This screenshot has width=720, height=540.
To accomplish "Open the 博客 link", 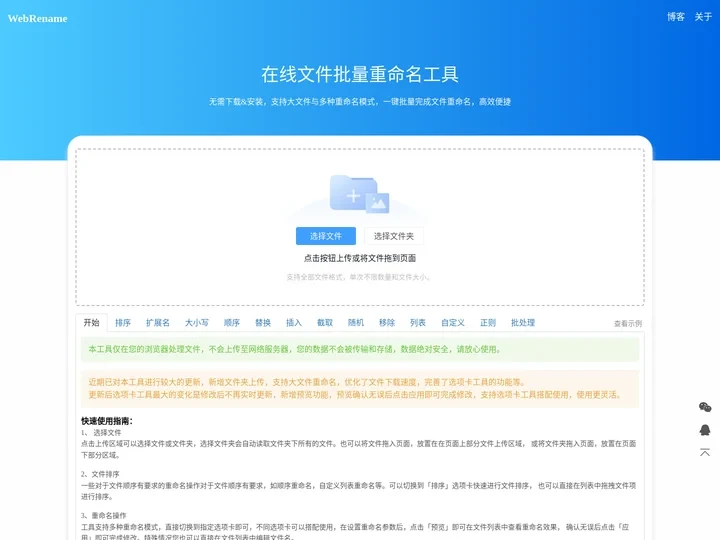I will (676, 17).
